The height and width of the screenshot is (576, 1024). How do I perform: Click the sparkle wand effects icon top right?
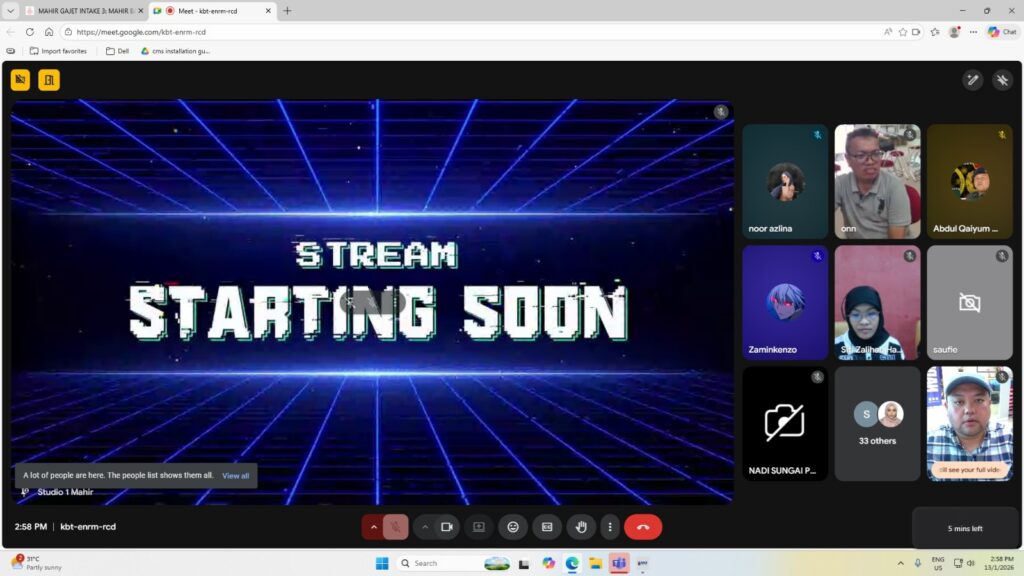point(972,80)
